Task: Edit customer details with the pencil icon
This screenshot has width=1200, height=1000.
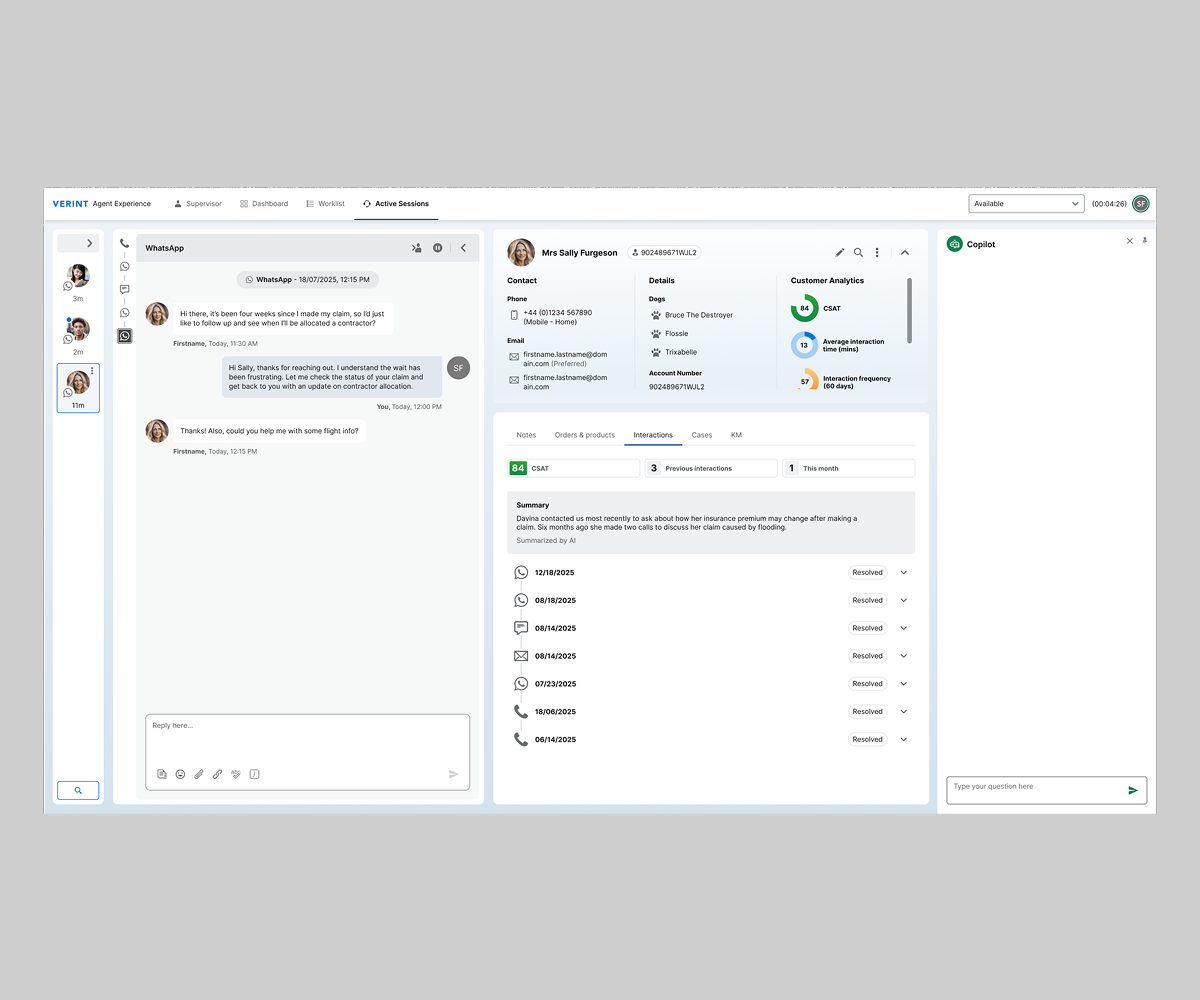Action: (840, 253)
